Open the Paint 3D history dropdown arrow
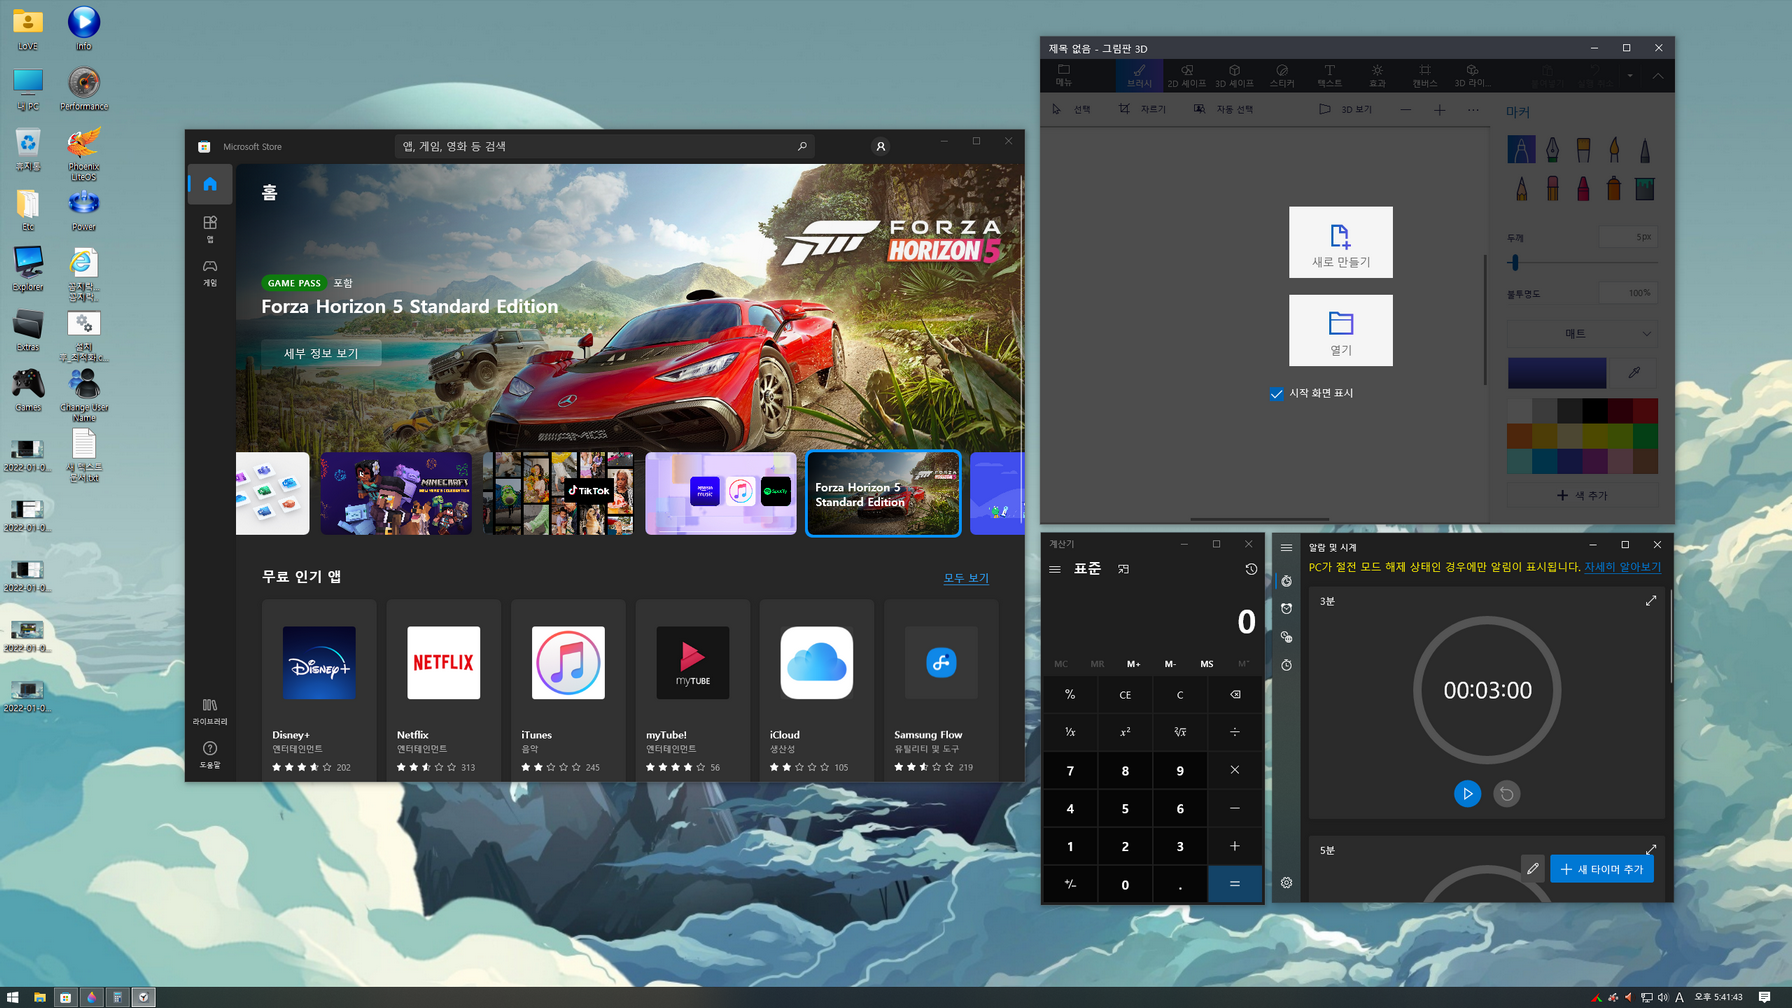Viewport: 1792px width, 1008px height. 1630,76
